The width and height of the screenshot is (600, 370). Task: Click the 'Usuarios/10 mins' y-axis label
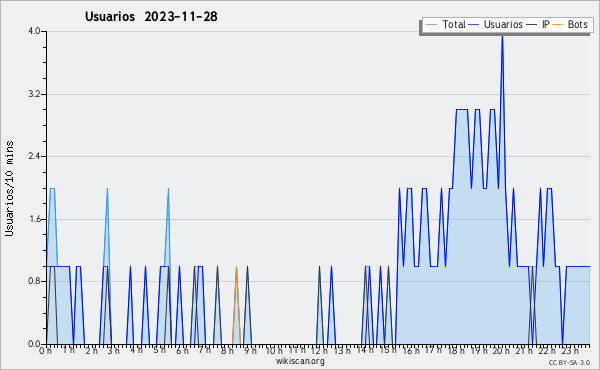(x=9, y=189)
